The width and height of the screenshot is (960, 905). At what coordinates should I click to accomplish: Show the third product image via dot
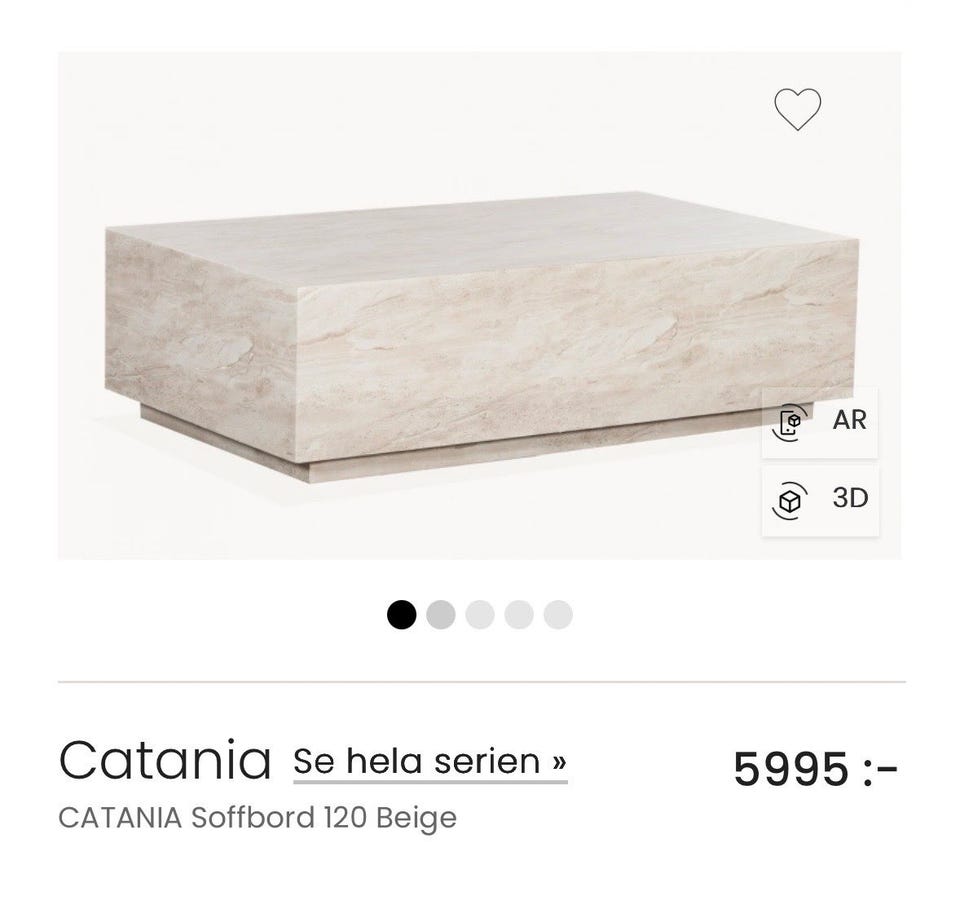coord(480,614)
